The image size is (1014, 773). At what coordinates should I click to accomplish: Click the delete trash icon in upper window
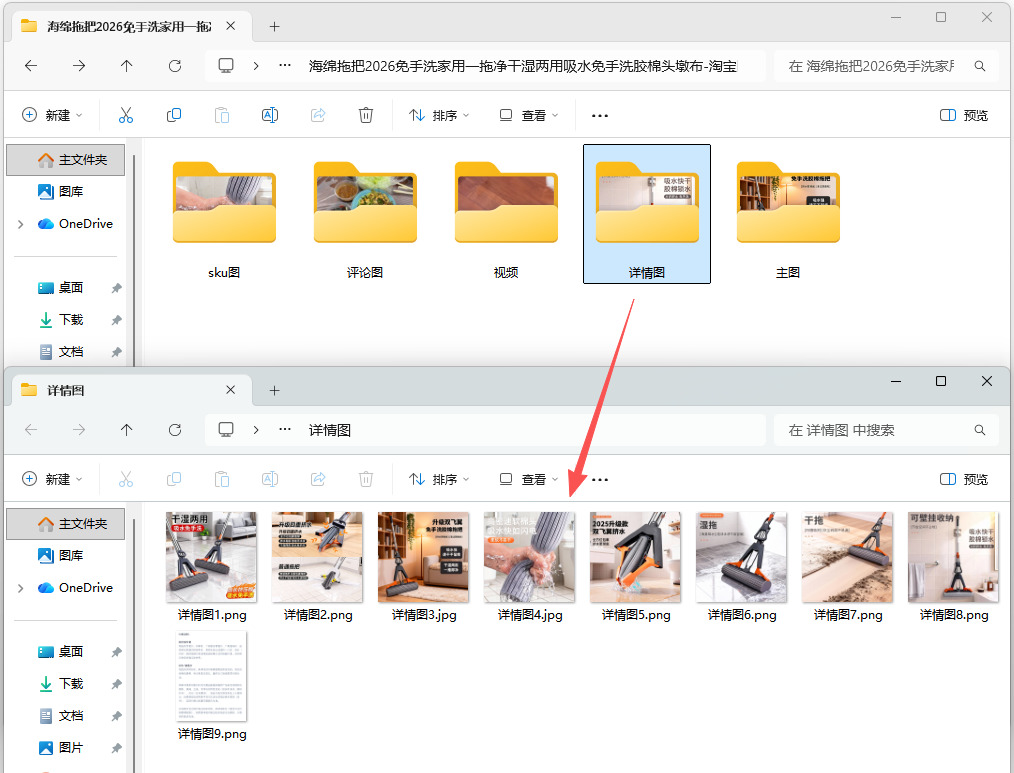pyautogui.click(x=365, y=115)
